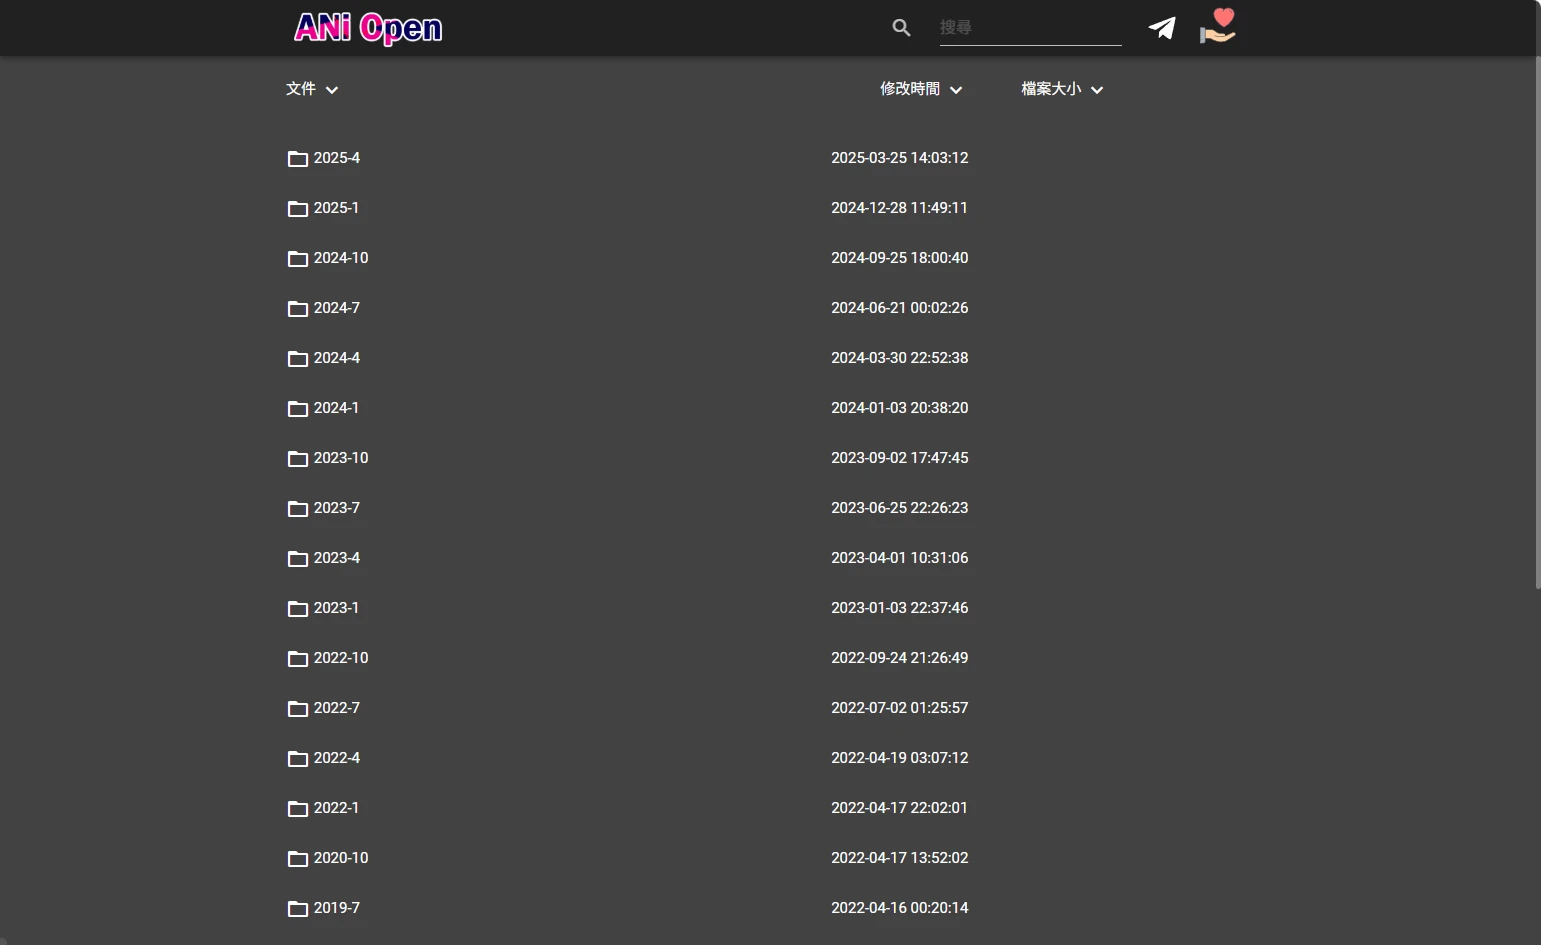Open the 2022-10 folder
The image size is (1541, 945).
[x=340, y=658]
